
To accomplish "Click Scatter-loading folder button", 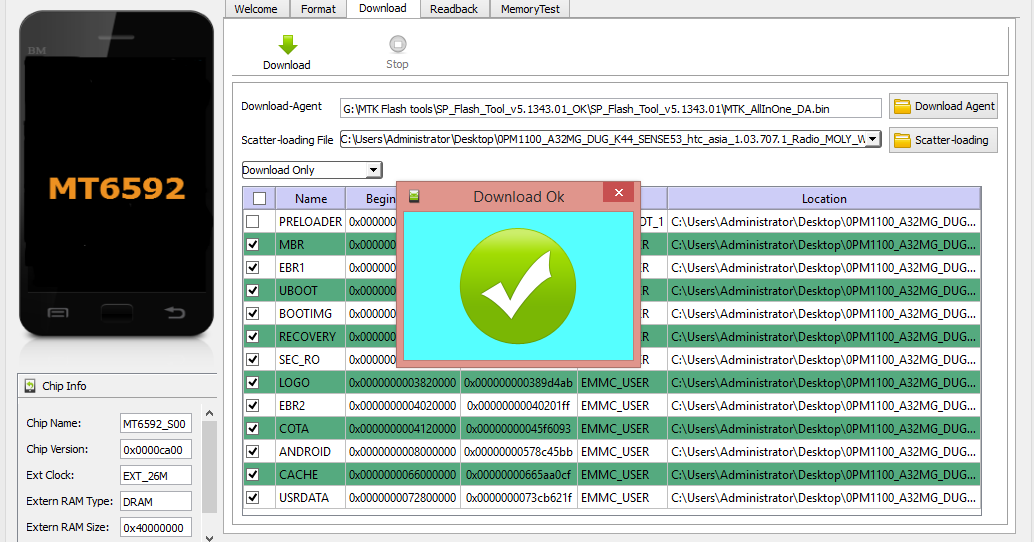I will [944, 140].
